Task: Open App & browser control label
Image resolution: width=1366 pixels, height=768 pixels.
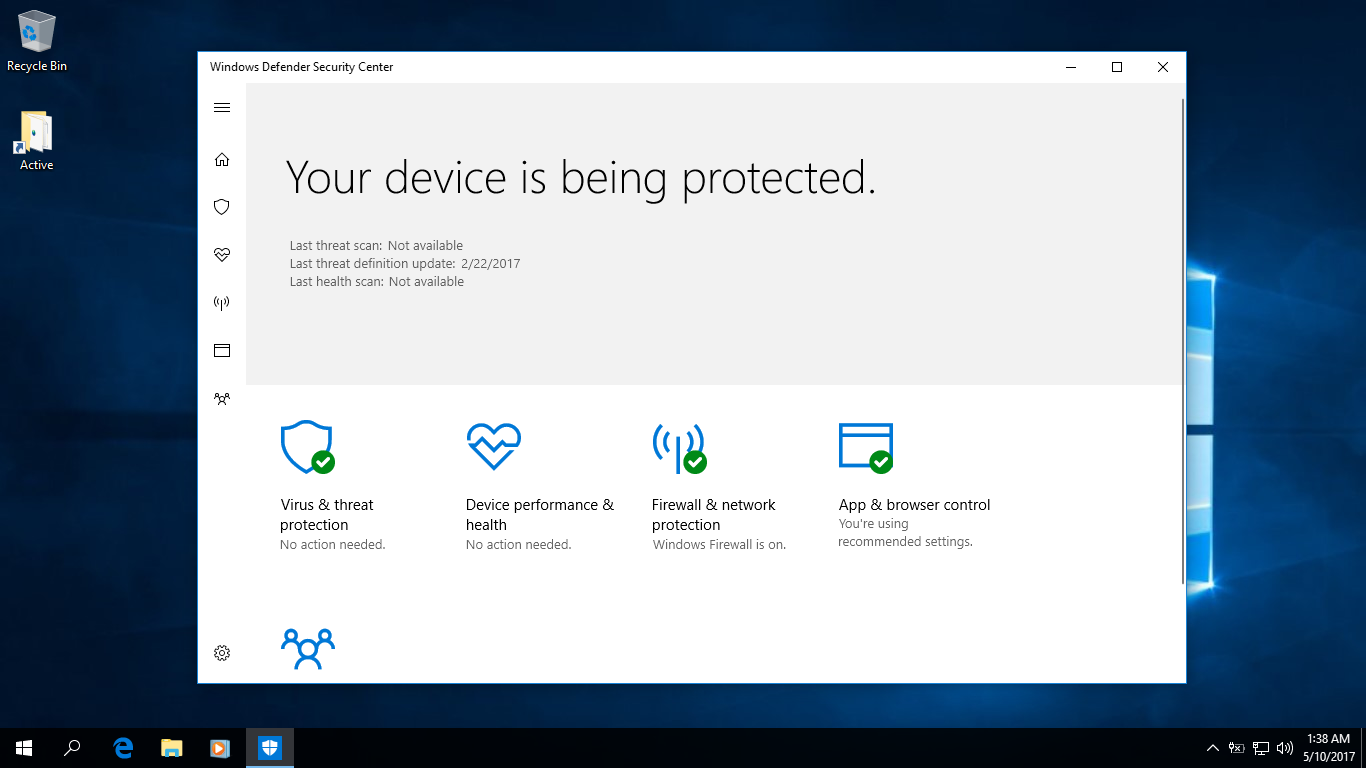Action: point(915,505)
